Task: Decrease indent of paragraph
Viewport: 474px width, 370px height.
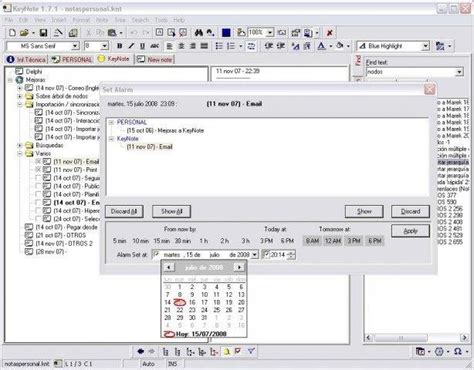Action: click(269, 46)
